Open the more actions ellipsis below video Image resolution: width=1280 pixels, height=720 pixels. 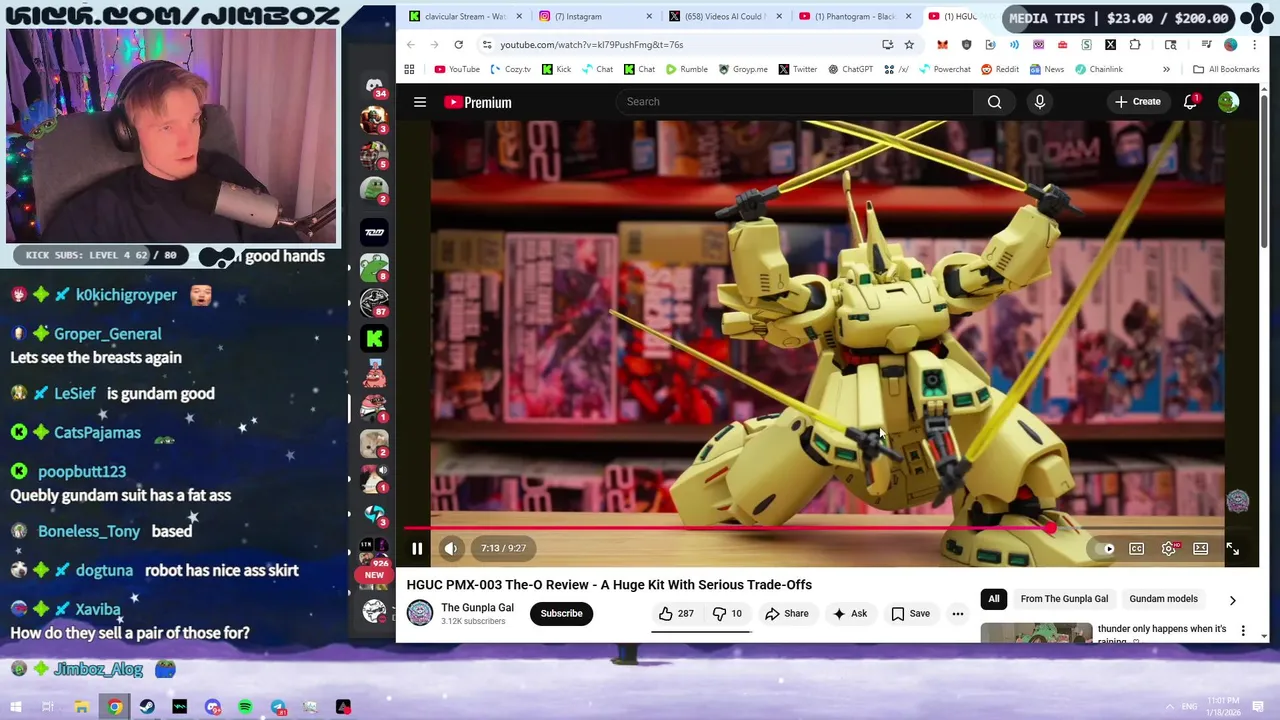pos(957,614)
